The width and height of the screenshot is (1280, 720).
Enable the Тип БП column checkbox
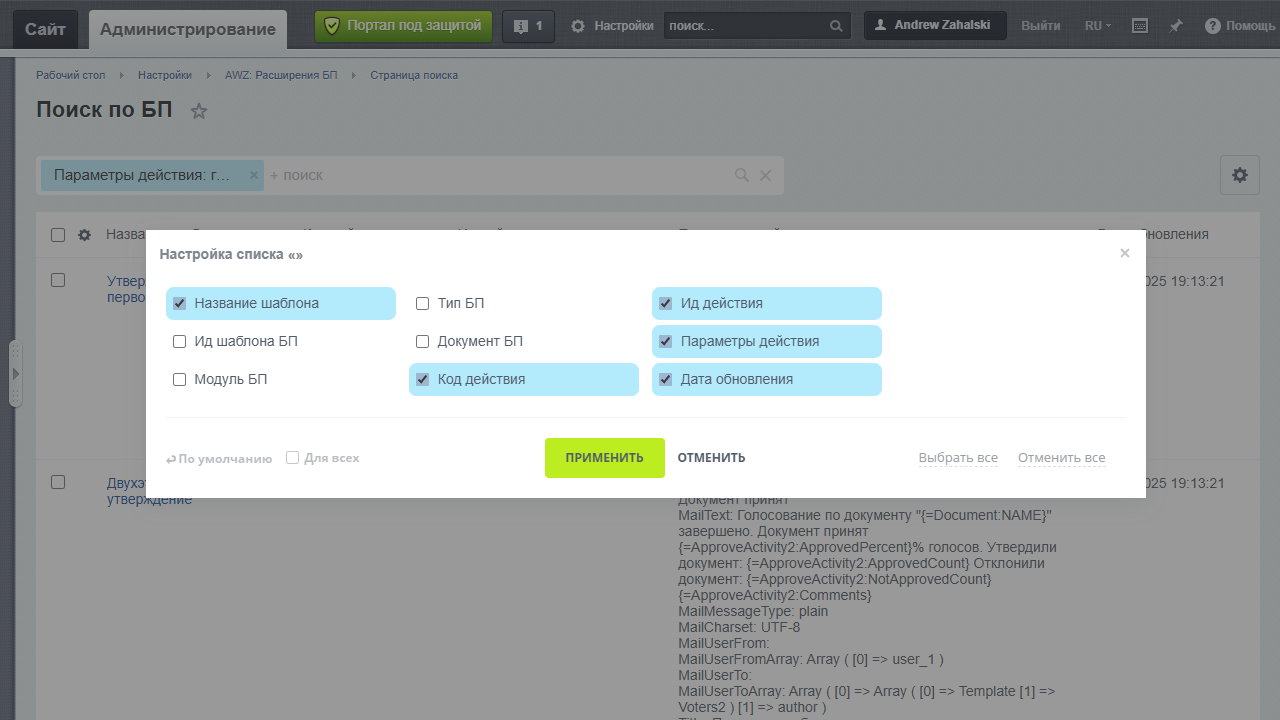coord(423,303)
